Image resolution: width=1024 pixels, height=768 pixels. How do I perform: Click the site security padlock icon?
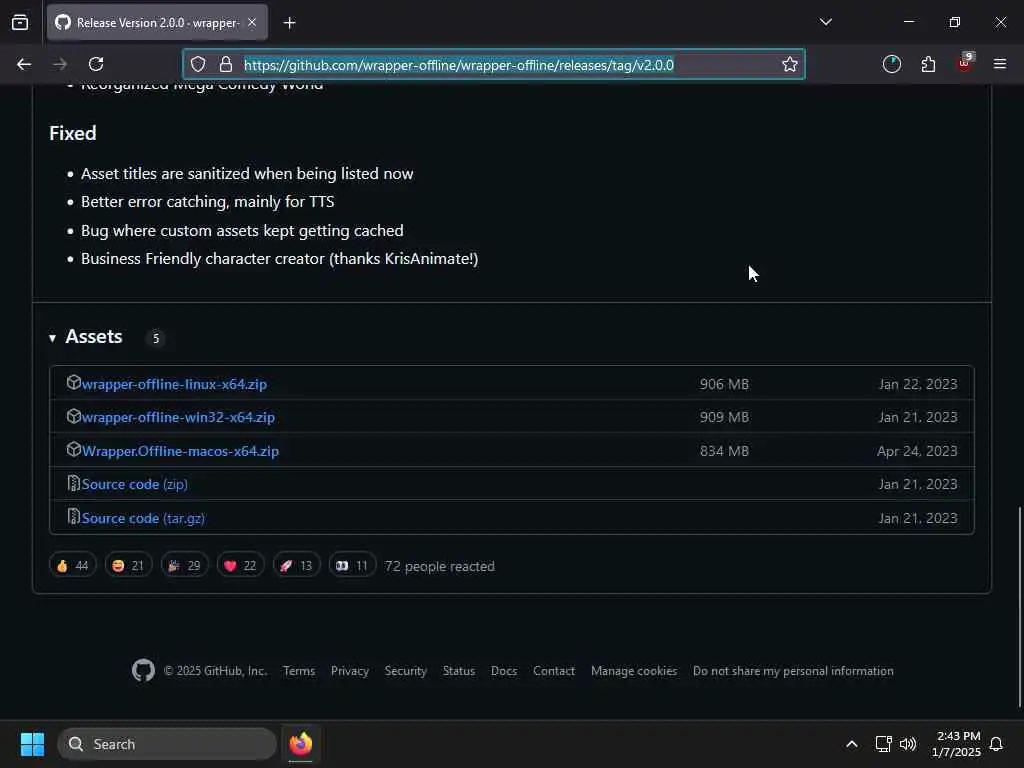pyautogui.click(x=226, y=64)
